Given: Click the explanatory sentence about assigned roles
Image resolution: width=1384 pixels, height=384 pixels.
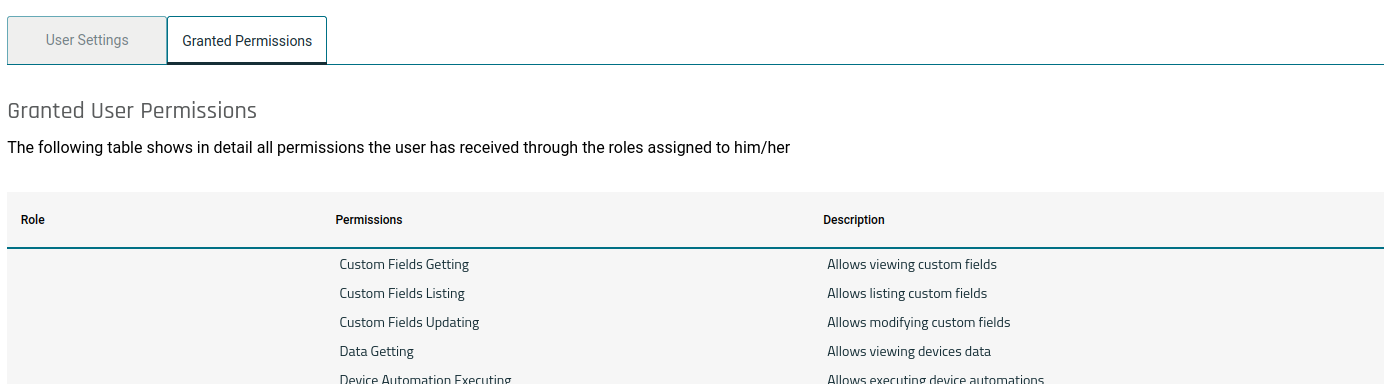Looking at the screenshot, I should click(x=399, y=148).
